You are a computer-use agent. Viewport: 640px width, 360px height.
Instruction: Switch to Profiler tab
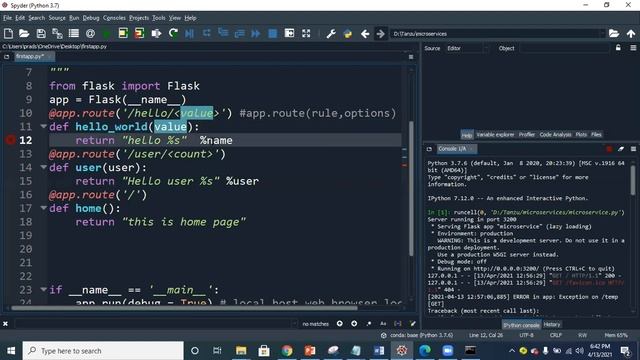coord(527,134)
